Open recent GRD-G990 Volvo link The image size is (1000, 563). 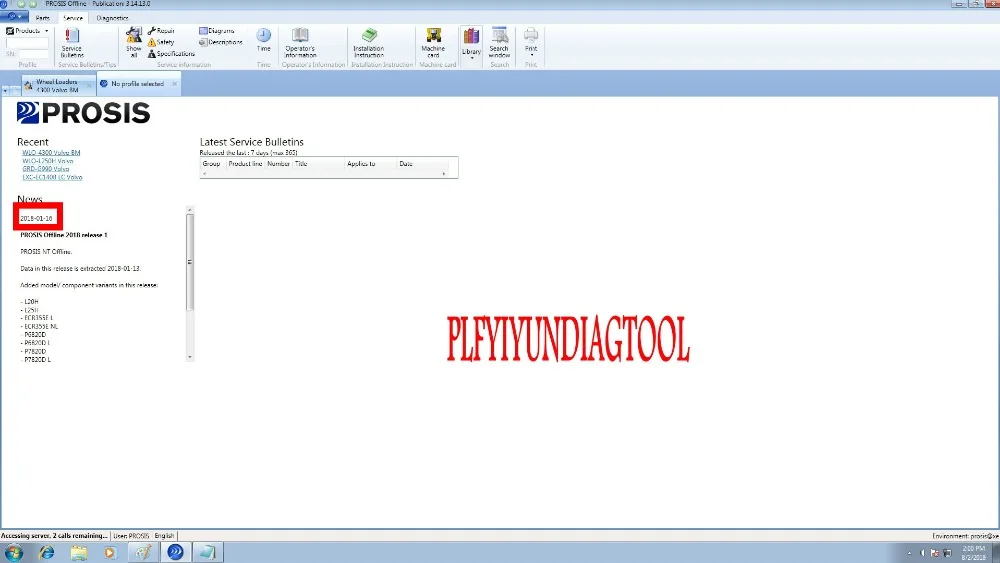46,169
